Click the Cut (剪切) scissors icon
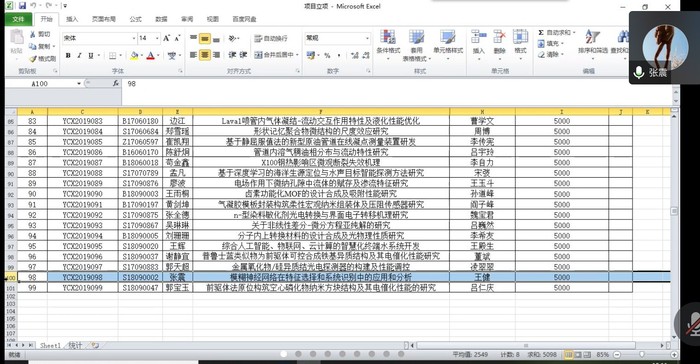The width and height of the screenshot is (700, 364). (33, 34)
